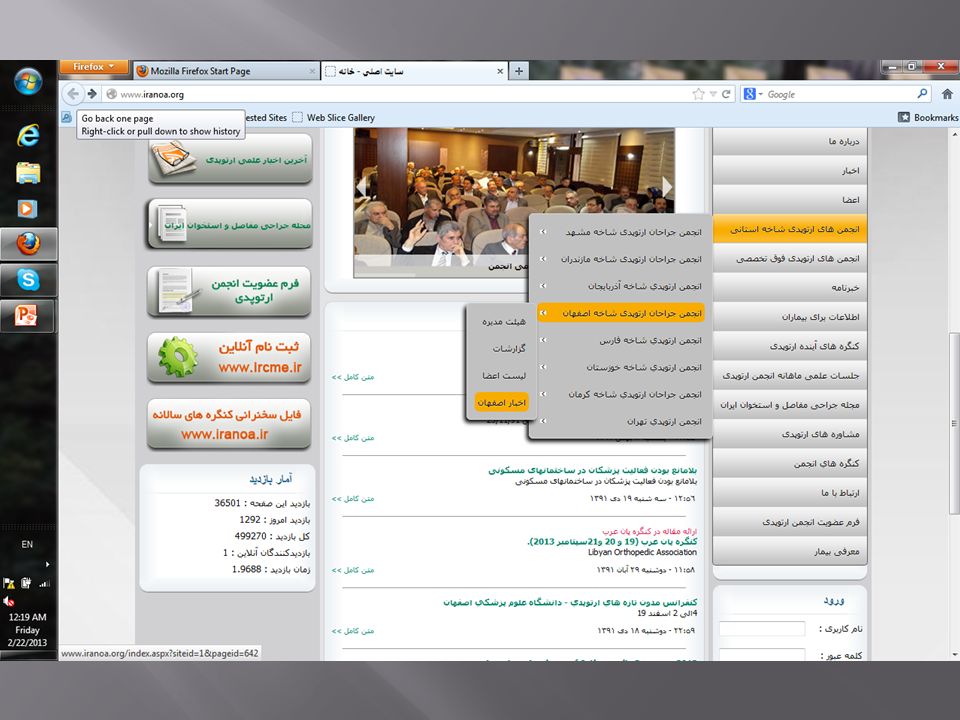Screen dimensions: 960x720
Task: Click the Firefox Back arrow button
Action: tap(73, 94)
